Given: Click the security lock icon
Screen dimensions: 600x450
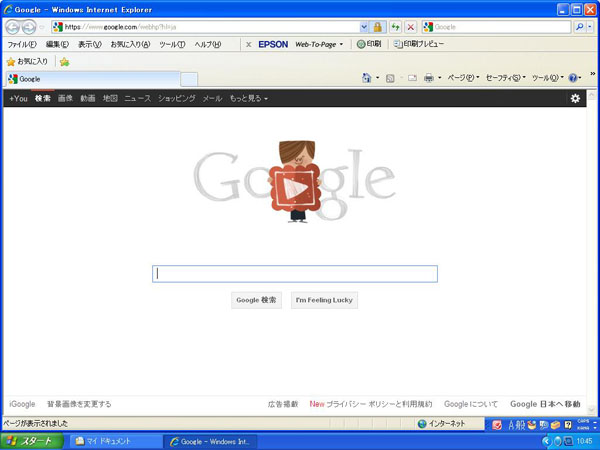Looking at the screenshot, I should point(378,27).
